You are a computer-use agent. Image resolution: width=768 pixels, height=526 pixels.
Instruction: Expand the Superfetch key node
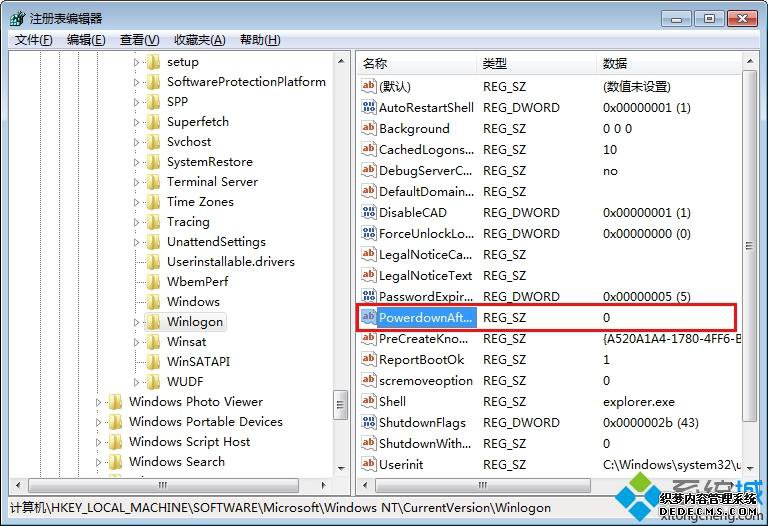coord(137,122)
